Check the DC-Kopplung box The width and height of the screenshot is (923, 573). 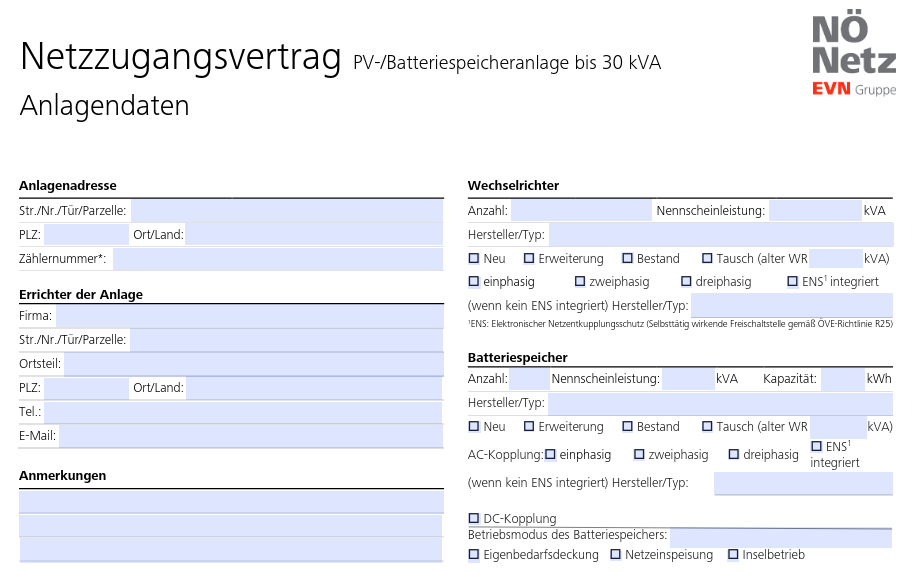[x=474, y=518]
